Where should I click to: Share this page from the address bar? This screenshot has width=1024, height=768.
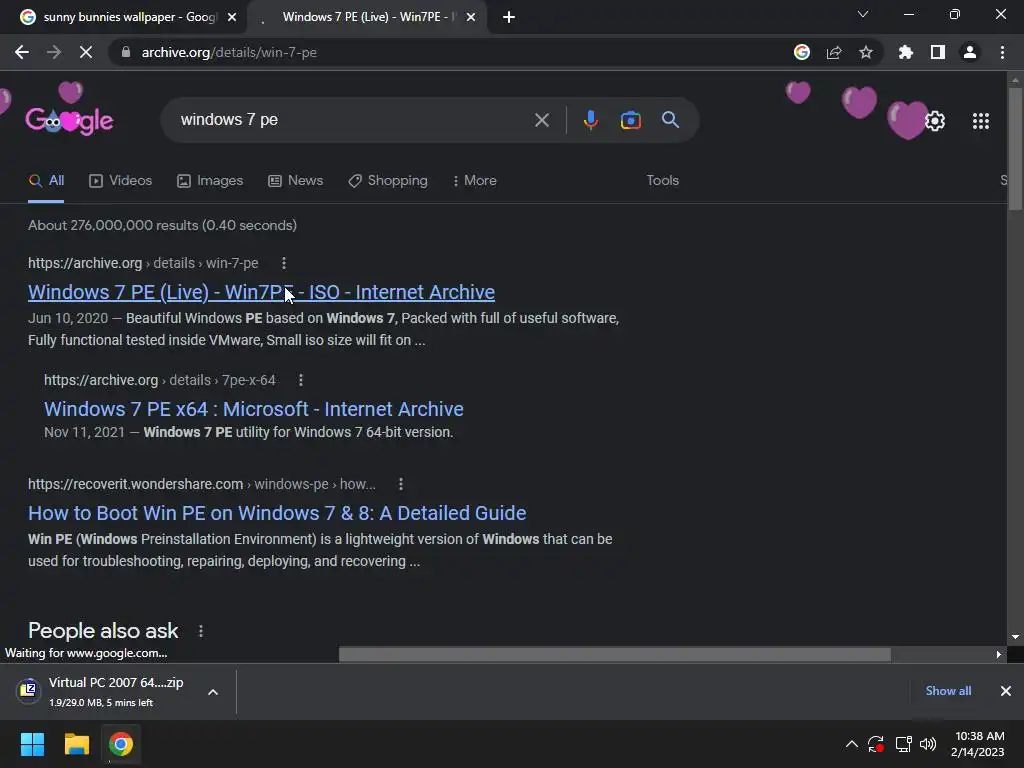(834, 52)
